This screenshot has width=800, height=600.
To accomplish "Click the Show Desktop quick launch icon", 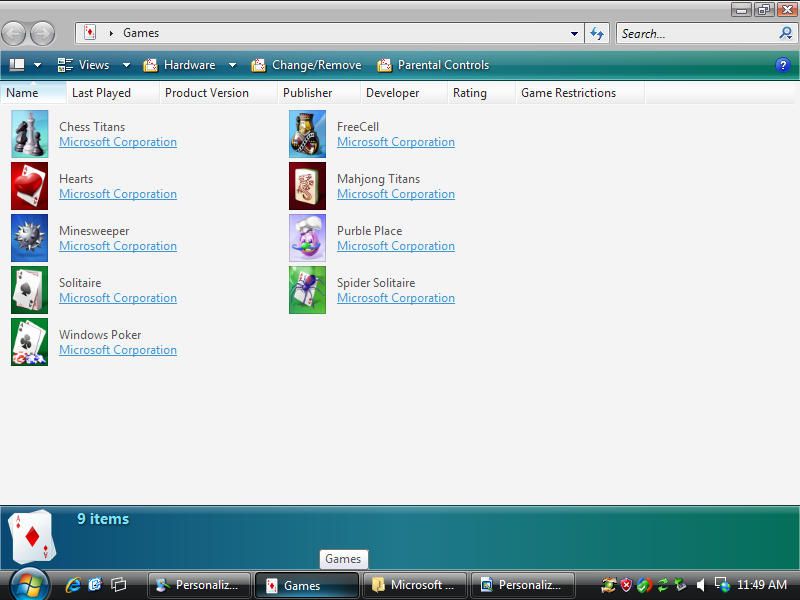I will (x=95, y=585).
